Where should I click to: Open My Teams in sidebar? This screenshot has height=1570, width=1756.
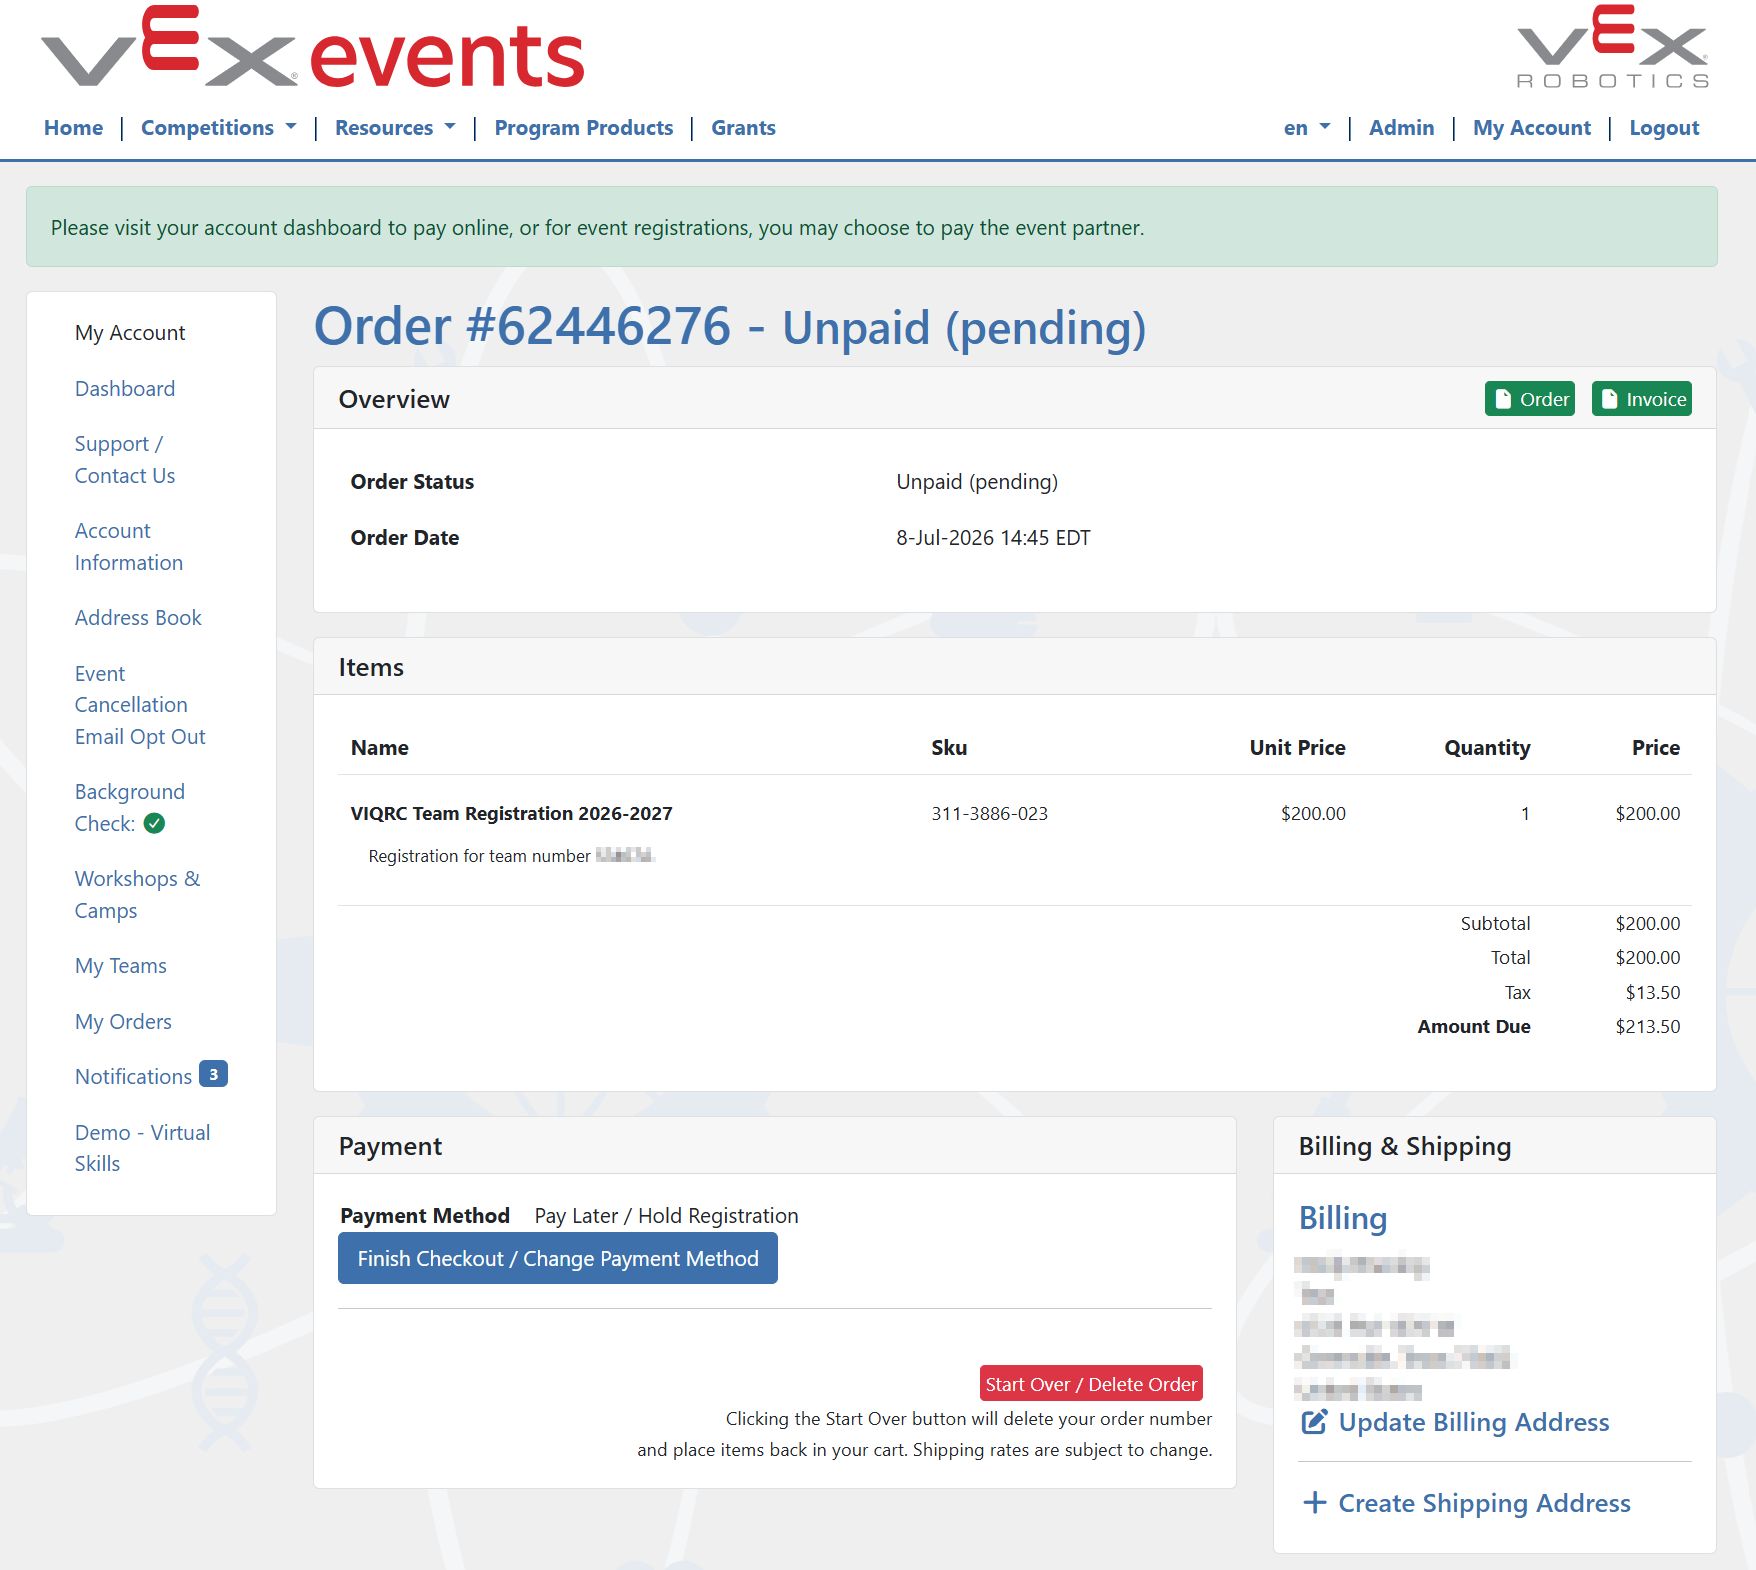pyautogui.click(x=121, y=965)
